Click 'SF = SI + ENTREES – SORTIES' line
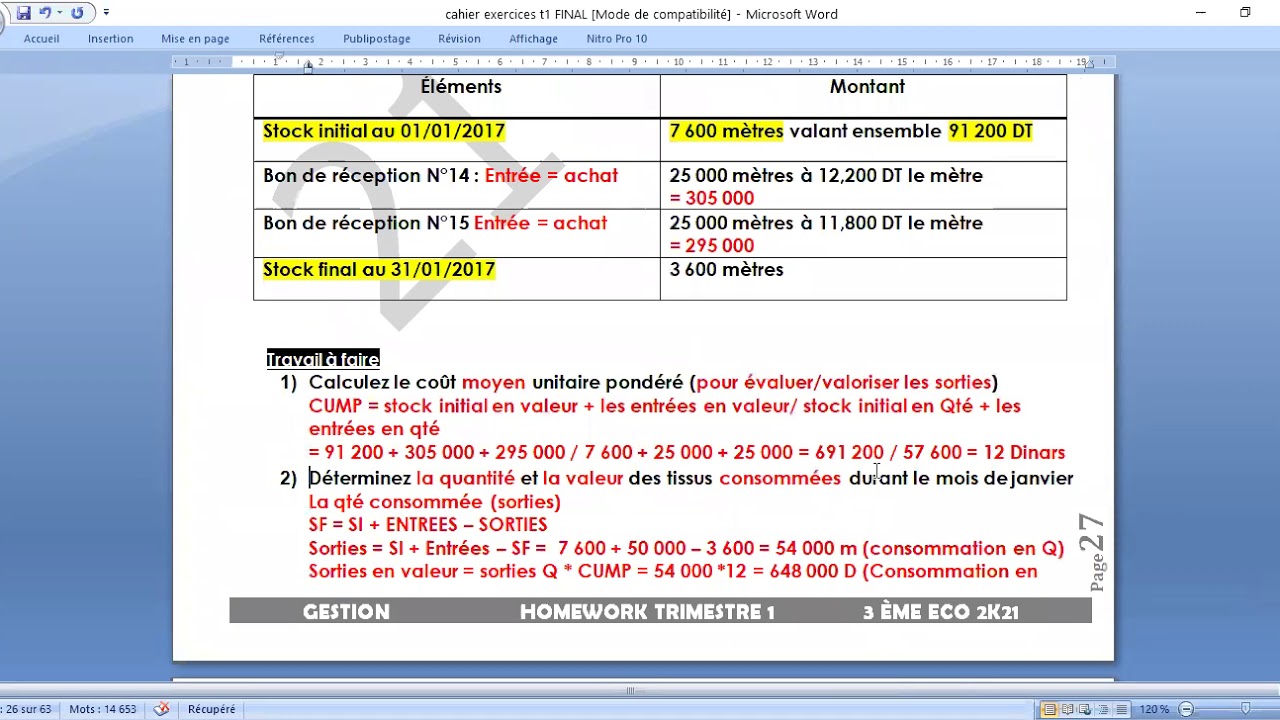 point(428,524)
